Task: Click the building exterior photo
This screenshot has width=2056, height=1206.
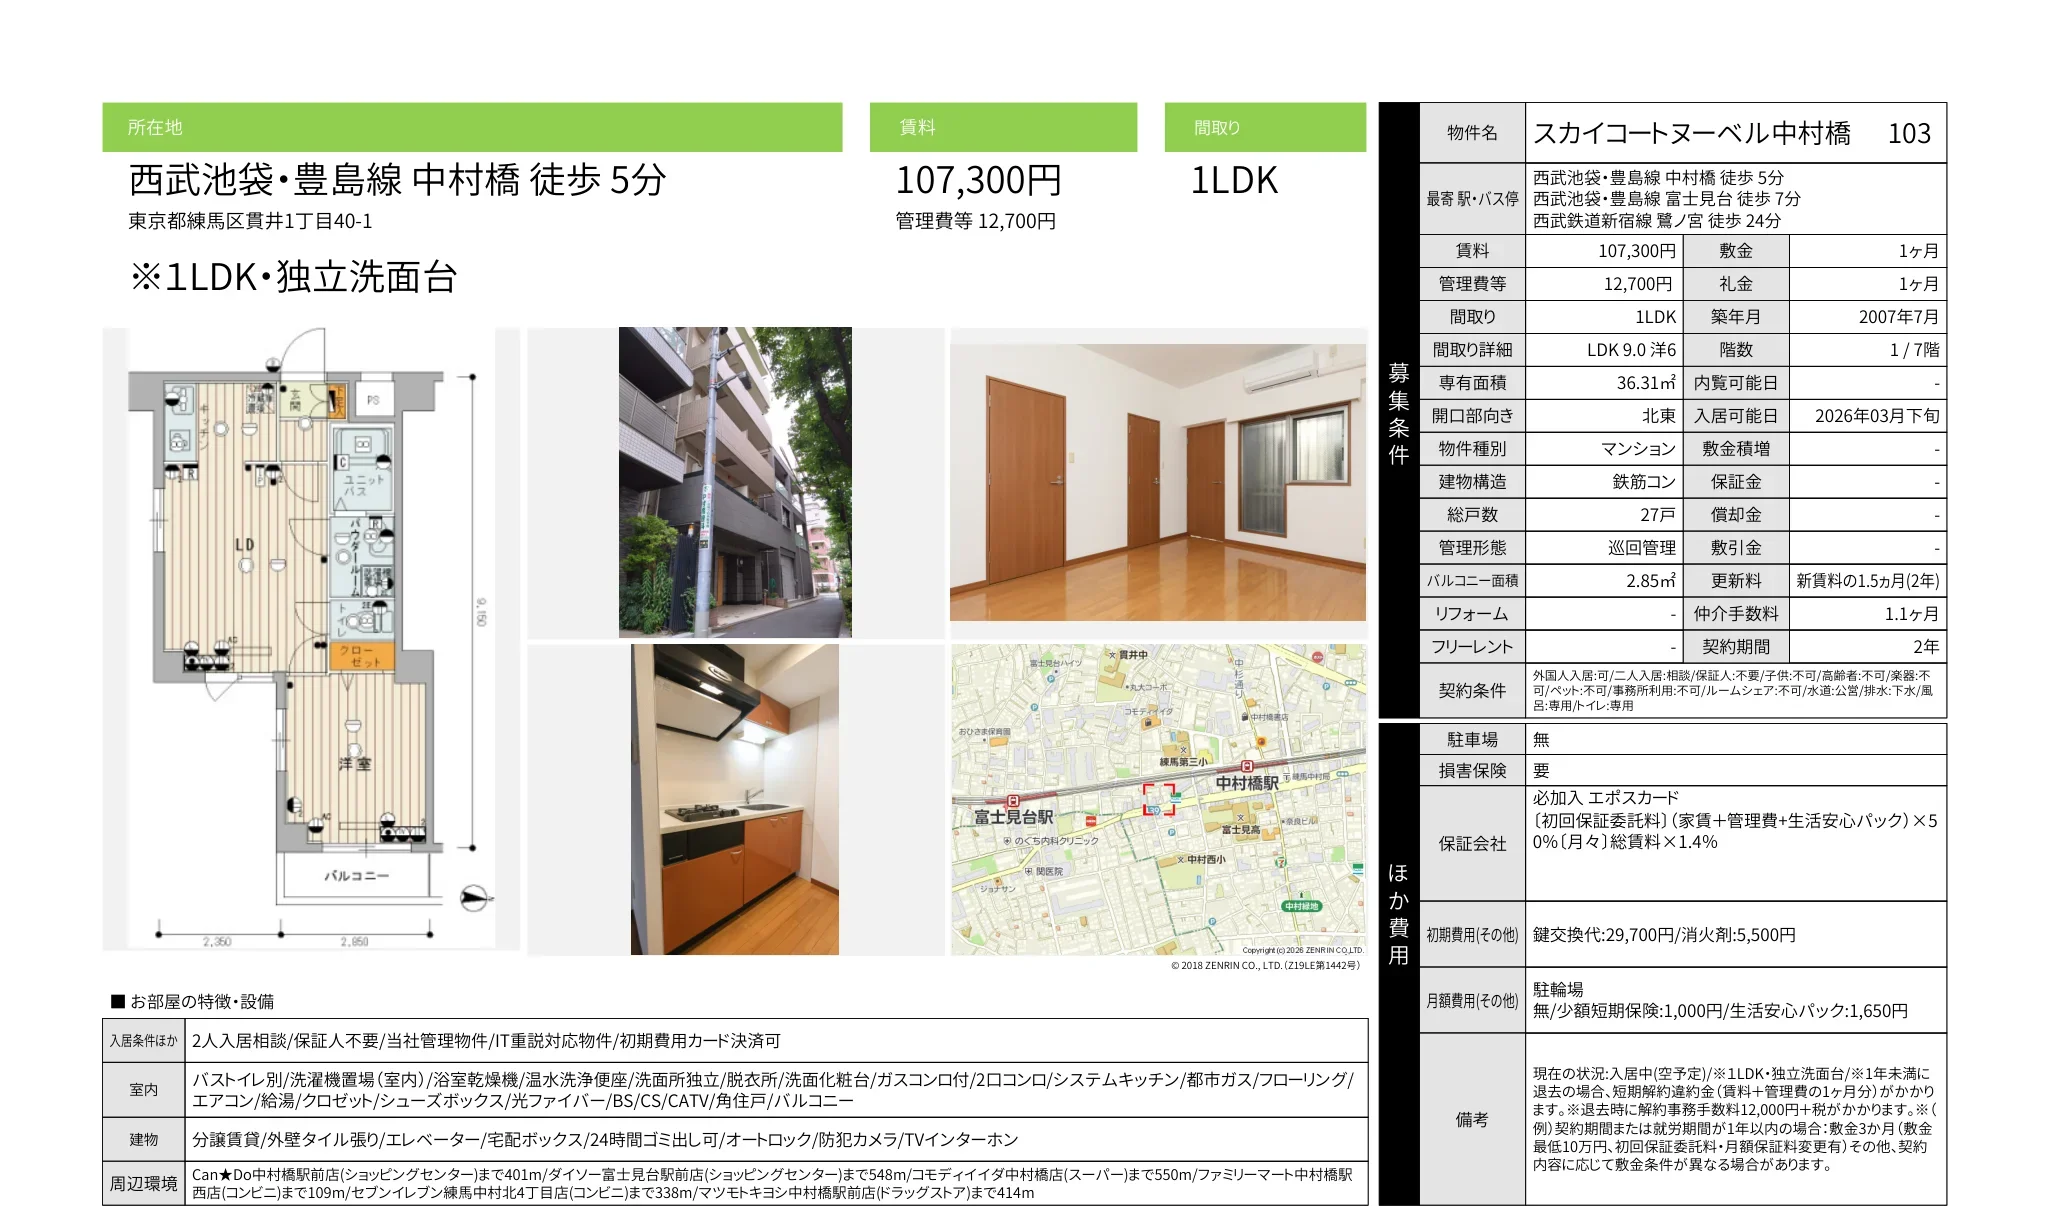Action: 735,482
